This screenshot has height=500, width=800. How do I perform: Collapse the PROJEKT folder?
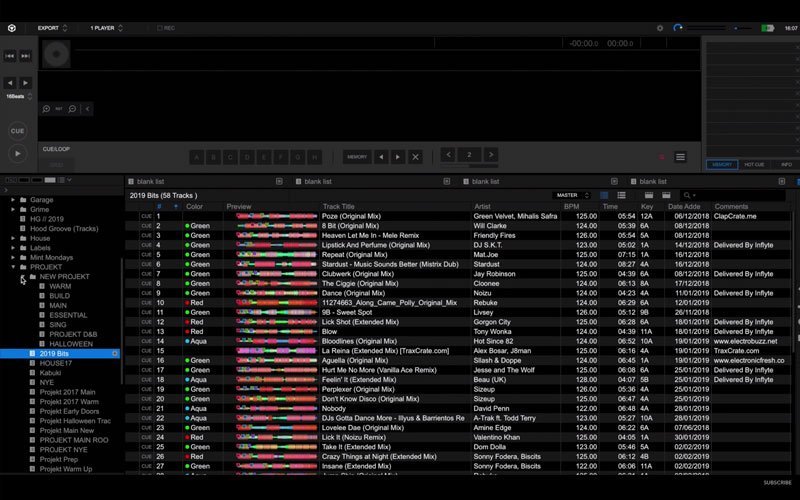[x=13, y=267]
